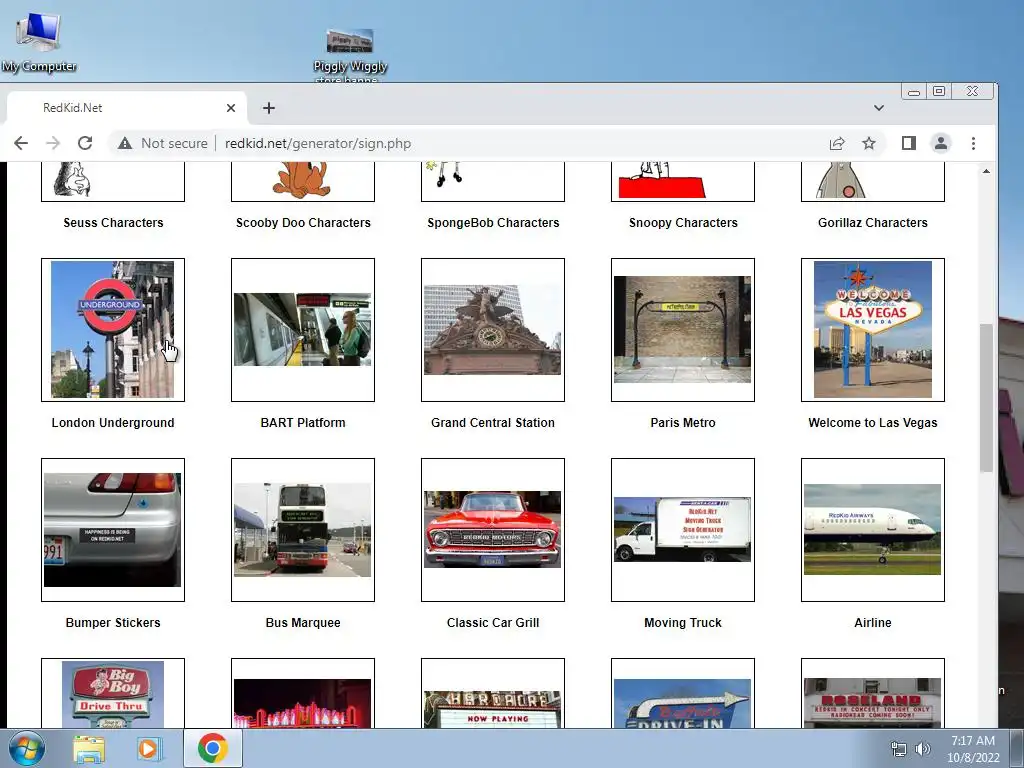Open the Paris Metro sign thumbnail

click(x=683, y=330)
